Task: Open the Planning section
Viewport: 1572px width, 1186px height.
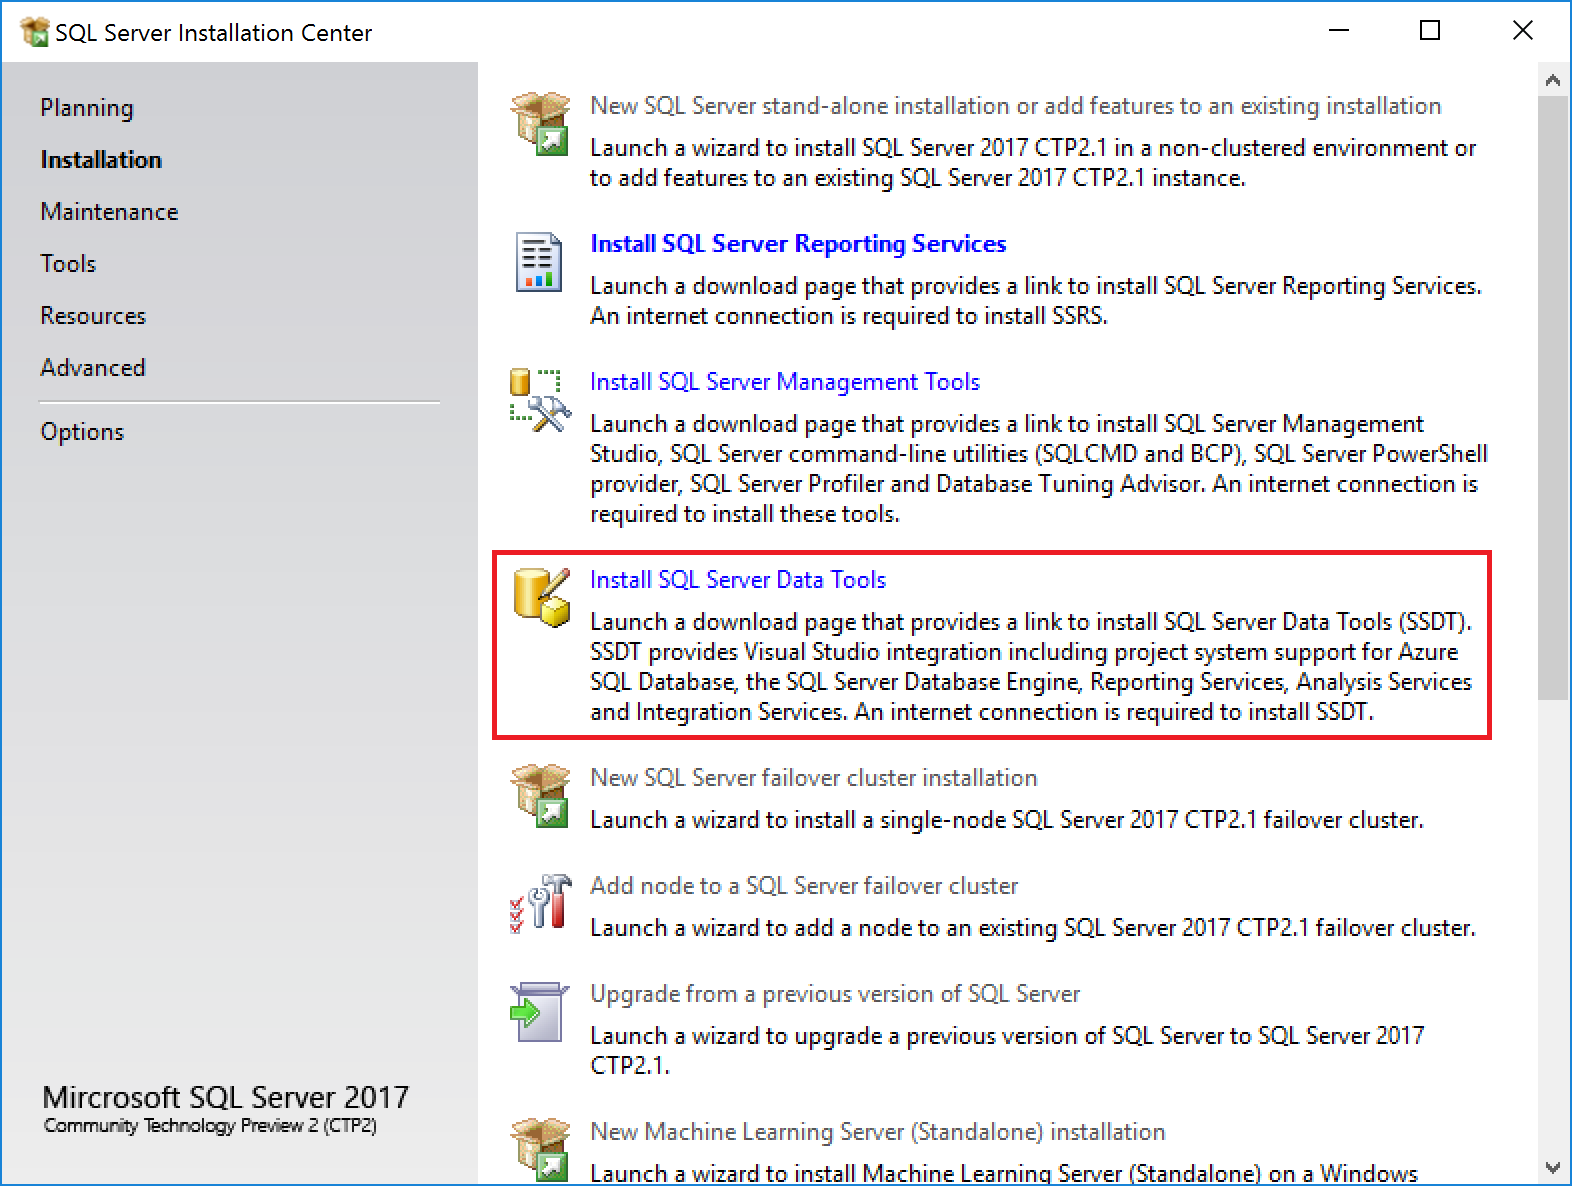Action: tap(87, 108)
